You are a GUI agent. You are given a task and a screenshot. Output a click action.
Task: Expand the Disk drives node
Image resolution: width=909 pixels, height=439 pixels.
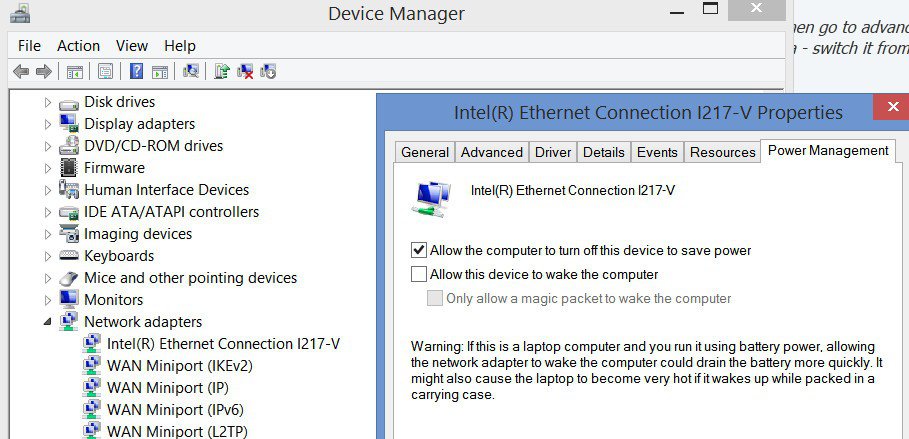click(x=48, y=103)
